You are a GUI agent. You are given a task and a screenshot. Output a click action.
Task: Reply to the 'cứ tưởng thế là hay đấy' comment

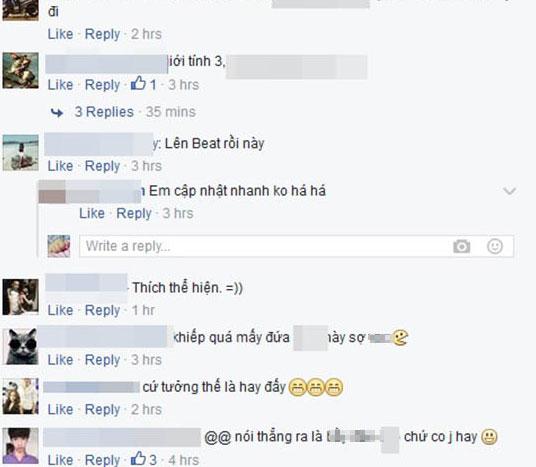[x=102, y=409]
